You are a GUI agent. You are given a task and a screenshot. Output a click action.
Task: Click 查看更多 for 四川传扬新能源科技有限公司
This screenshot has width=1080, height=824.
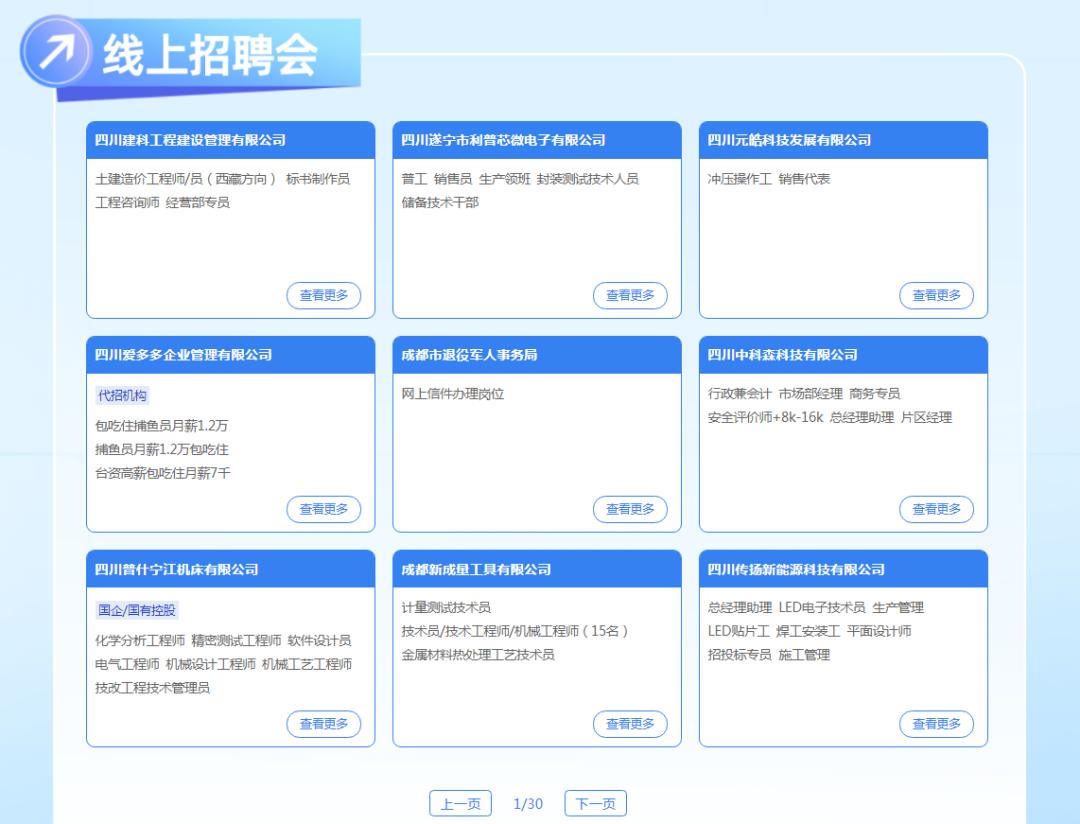[x=936, y=724]
